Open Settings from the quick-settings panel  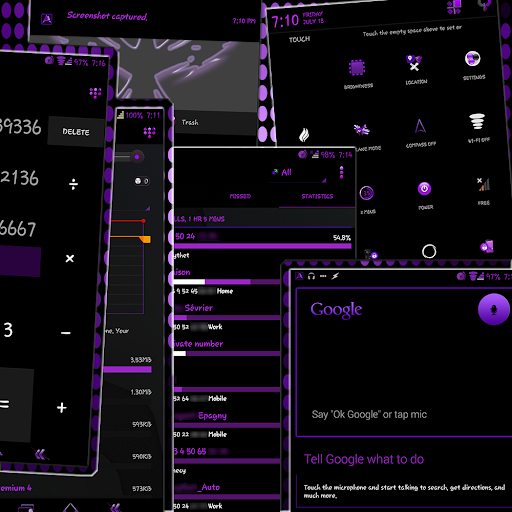(473, 59)
